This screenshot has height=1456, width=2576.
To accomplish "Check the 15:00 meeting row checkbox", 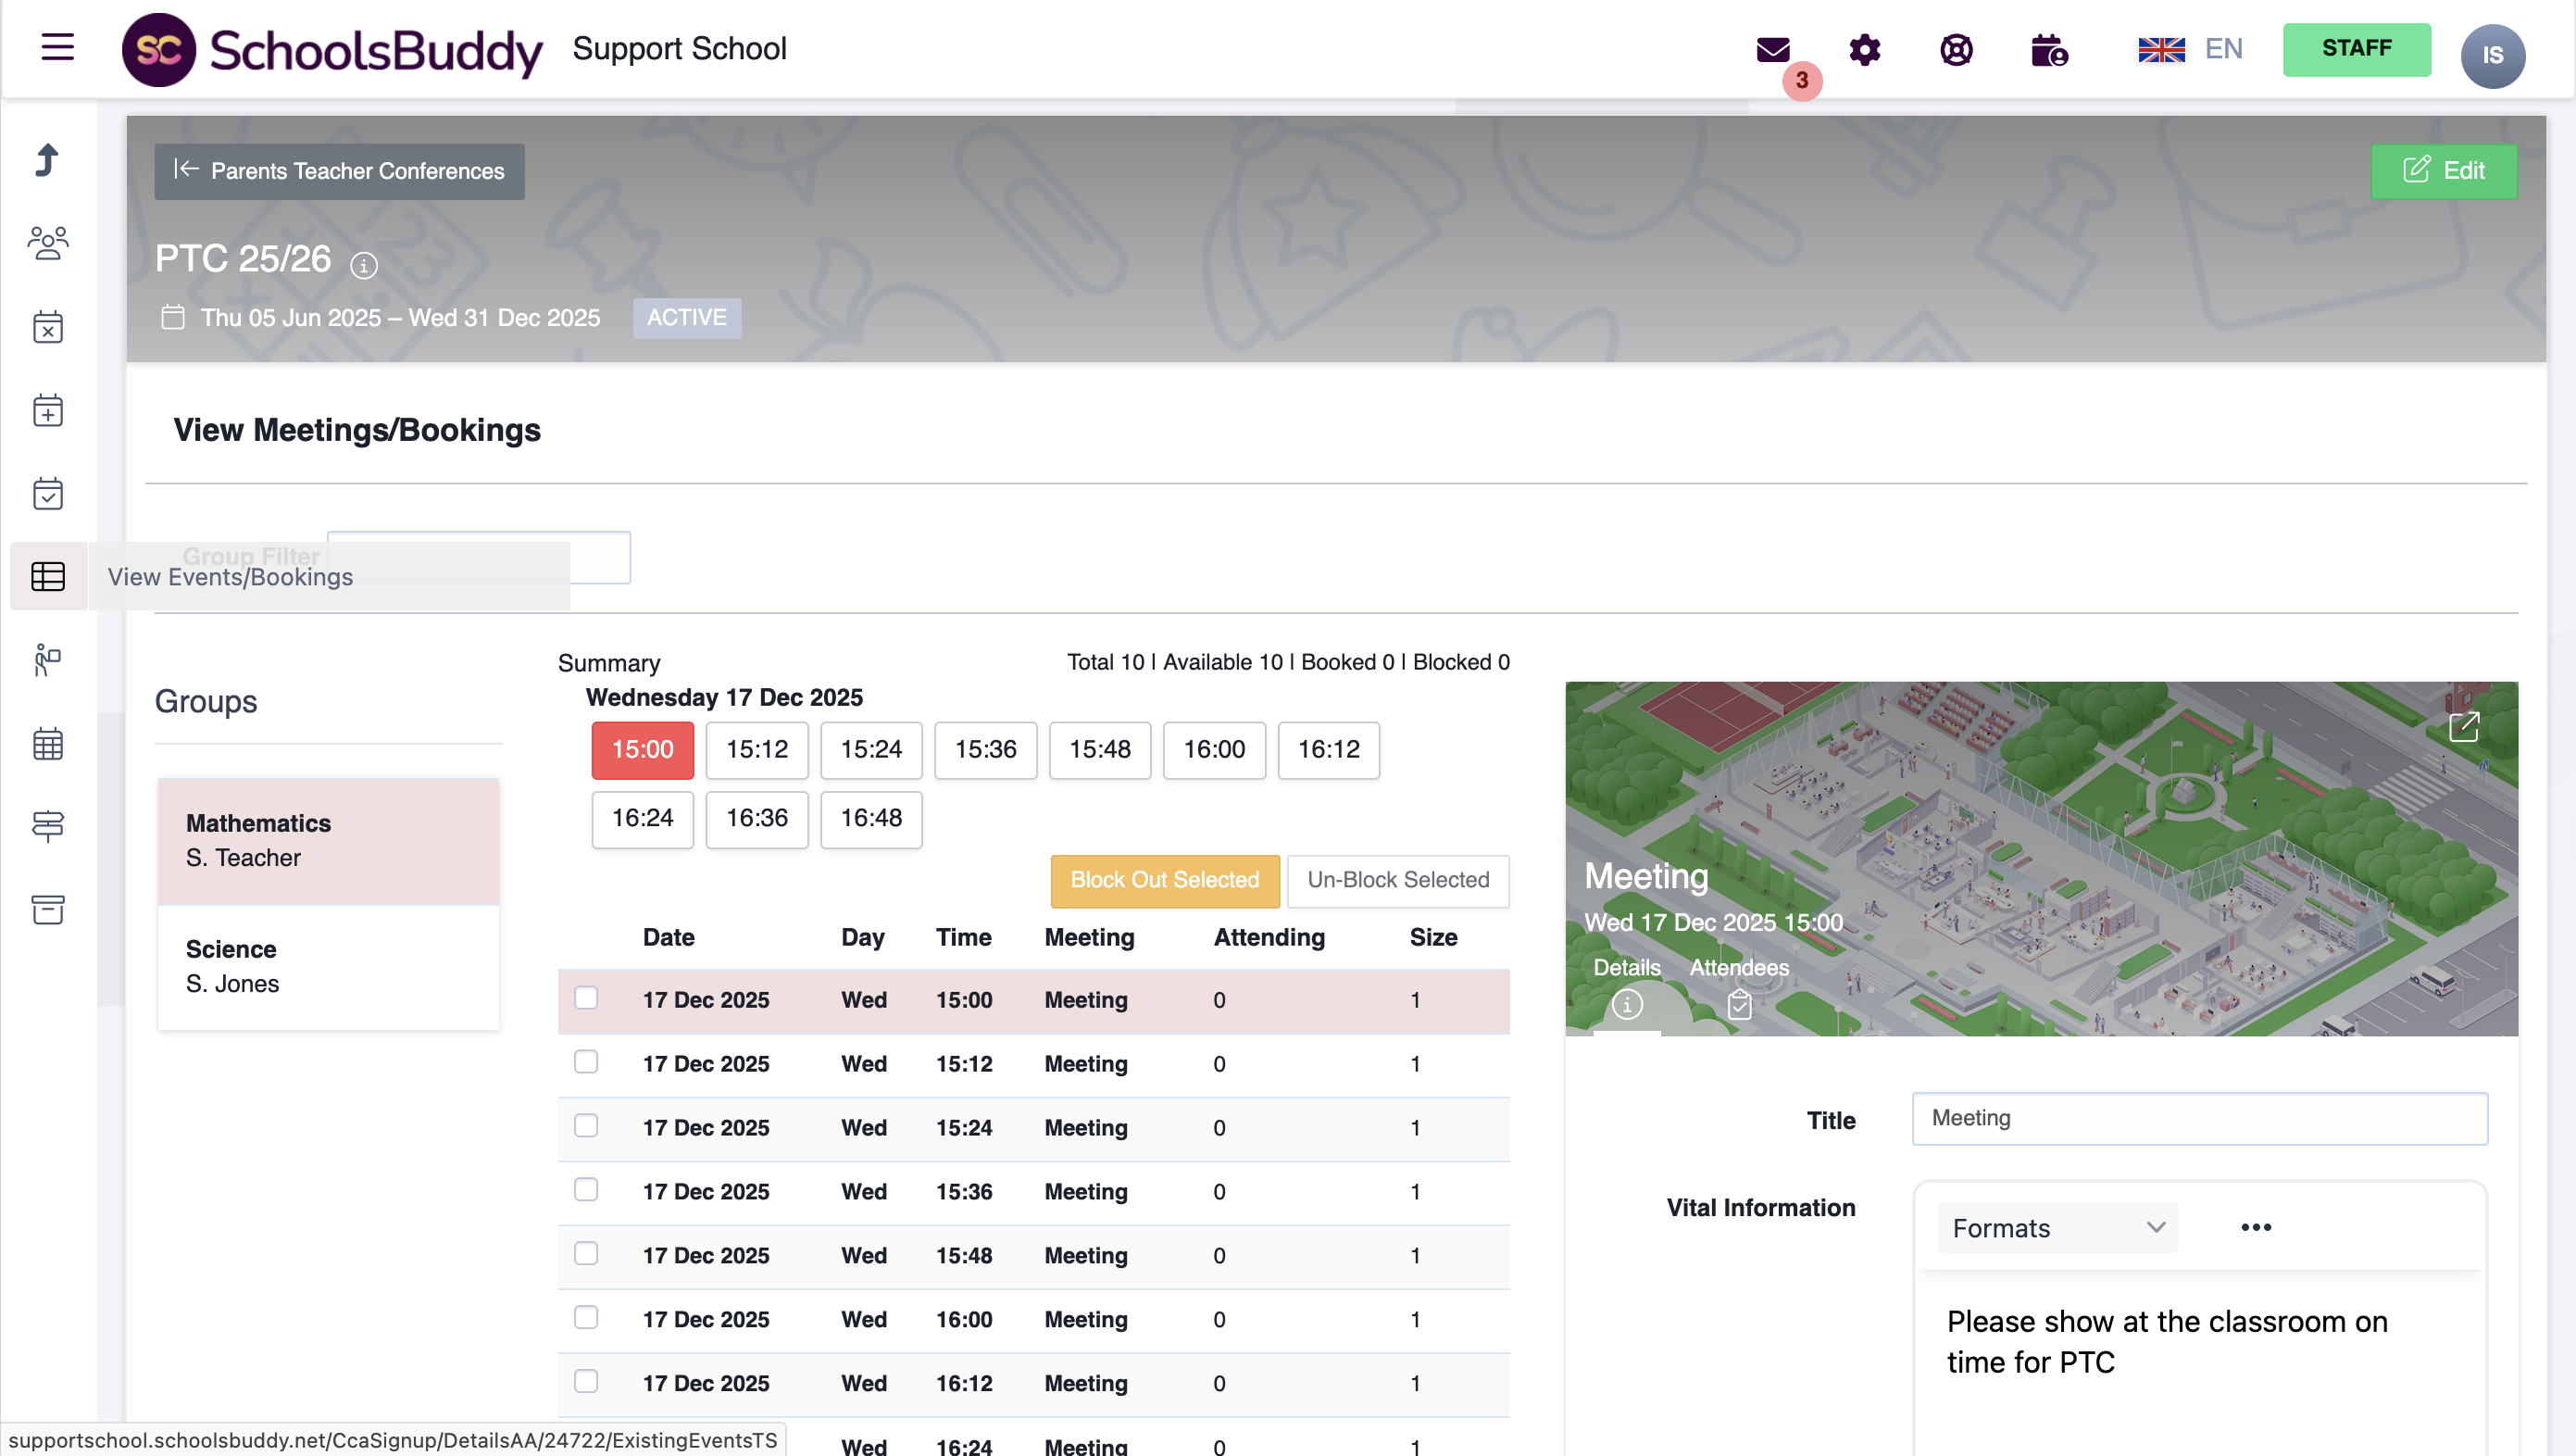I will 586,998.
